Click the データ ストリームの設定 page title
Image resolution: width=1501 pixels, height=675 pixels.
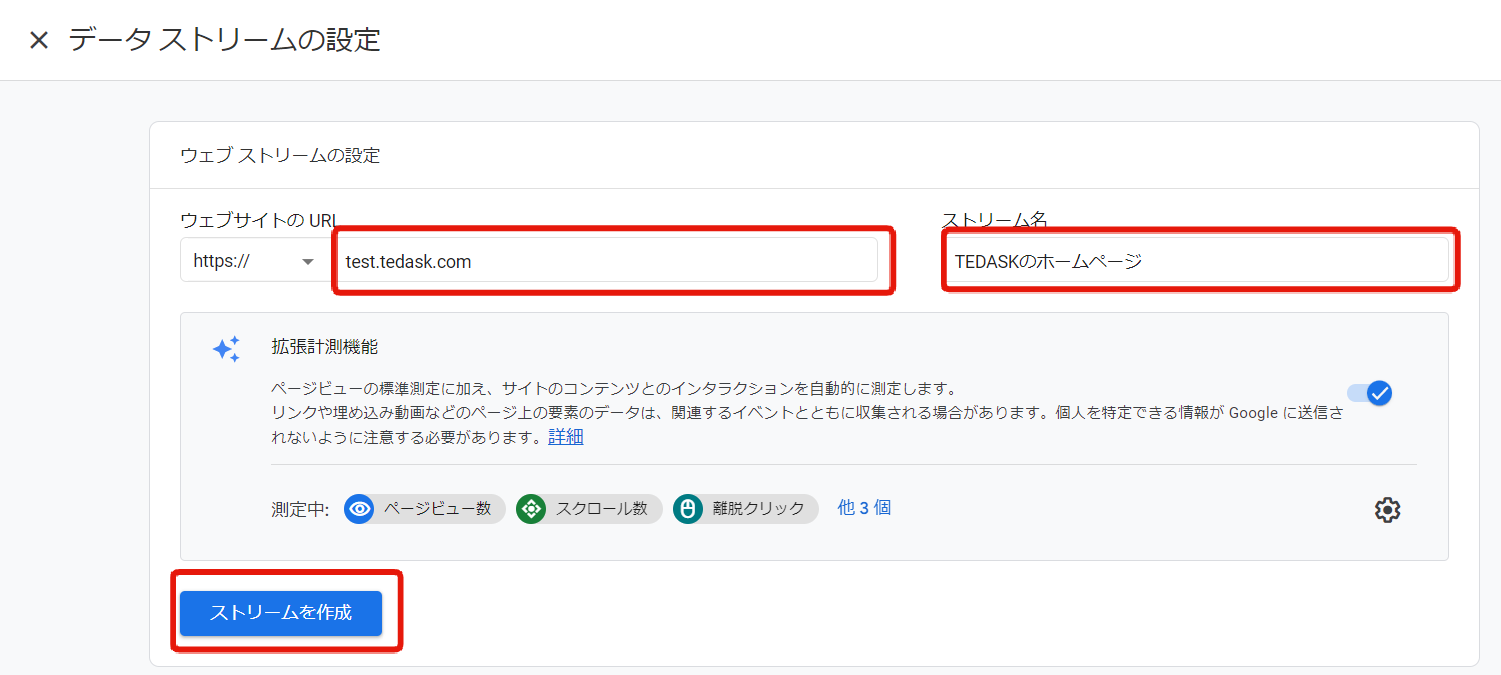coord(225,41)
